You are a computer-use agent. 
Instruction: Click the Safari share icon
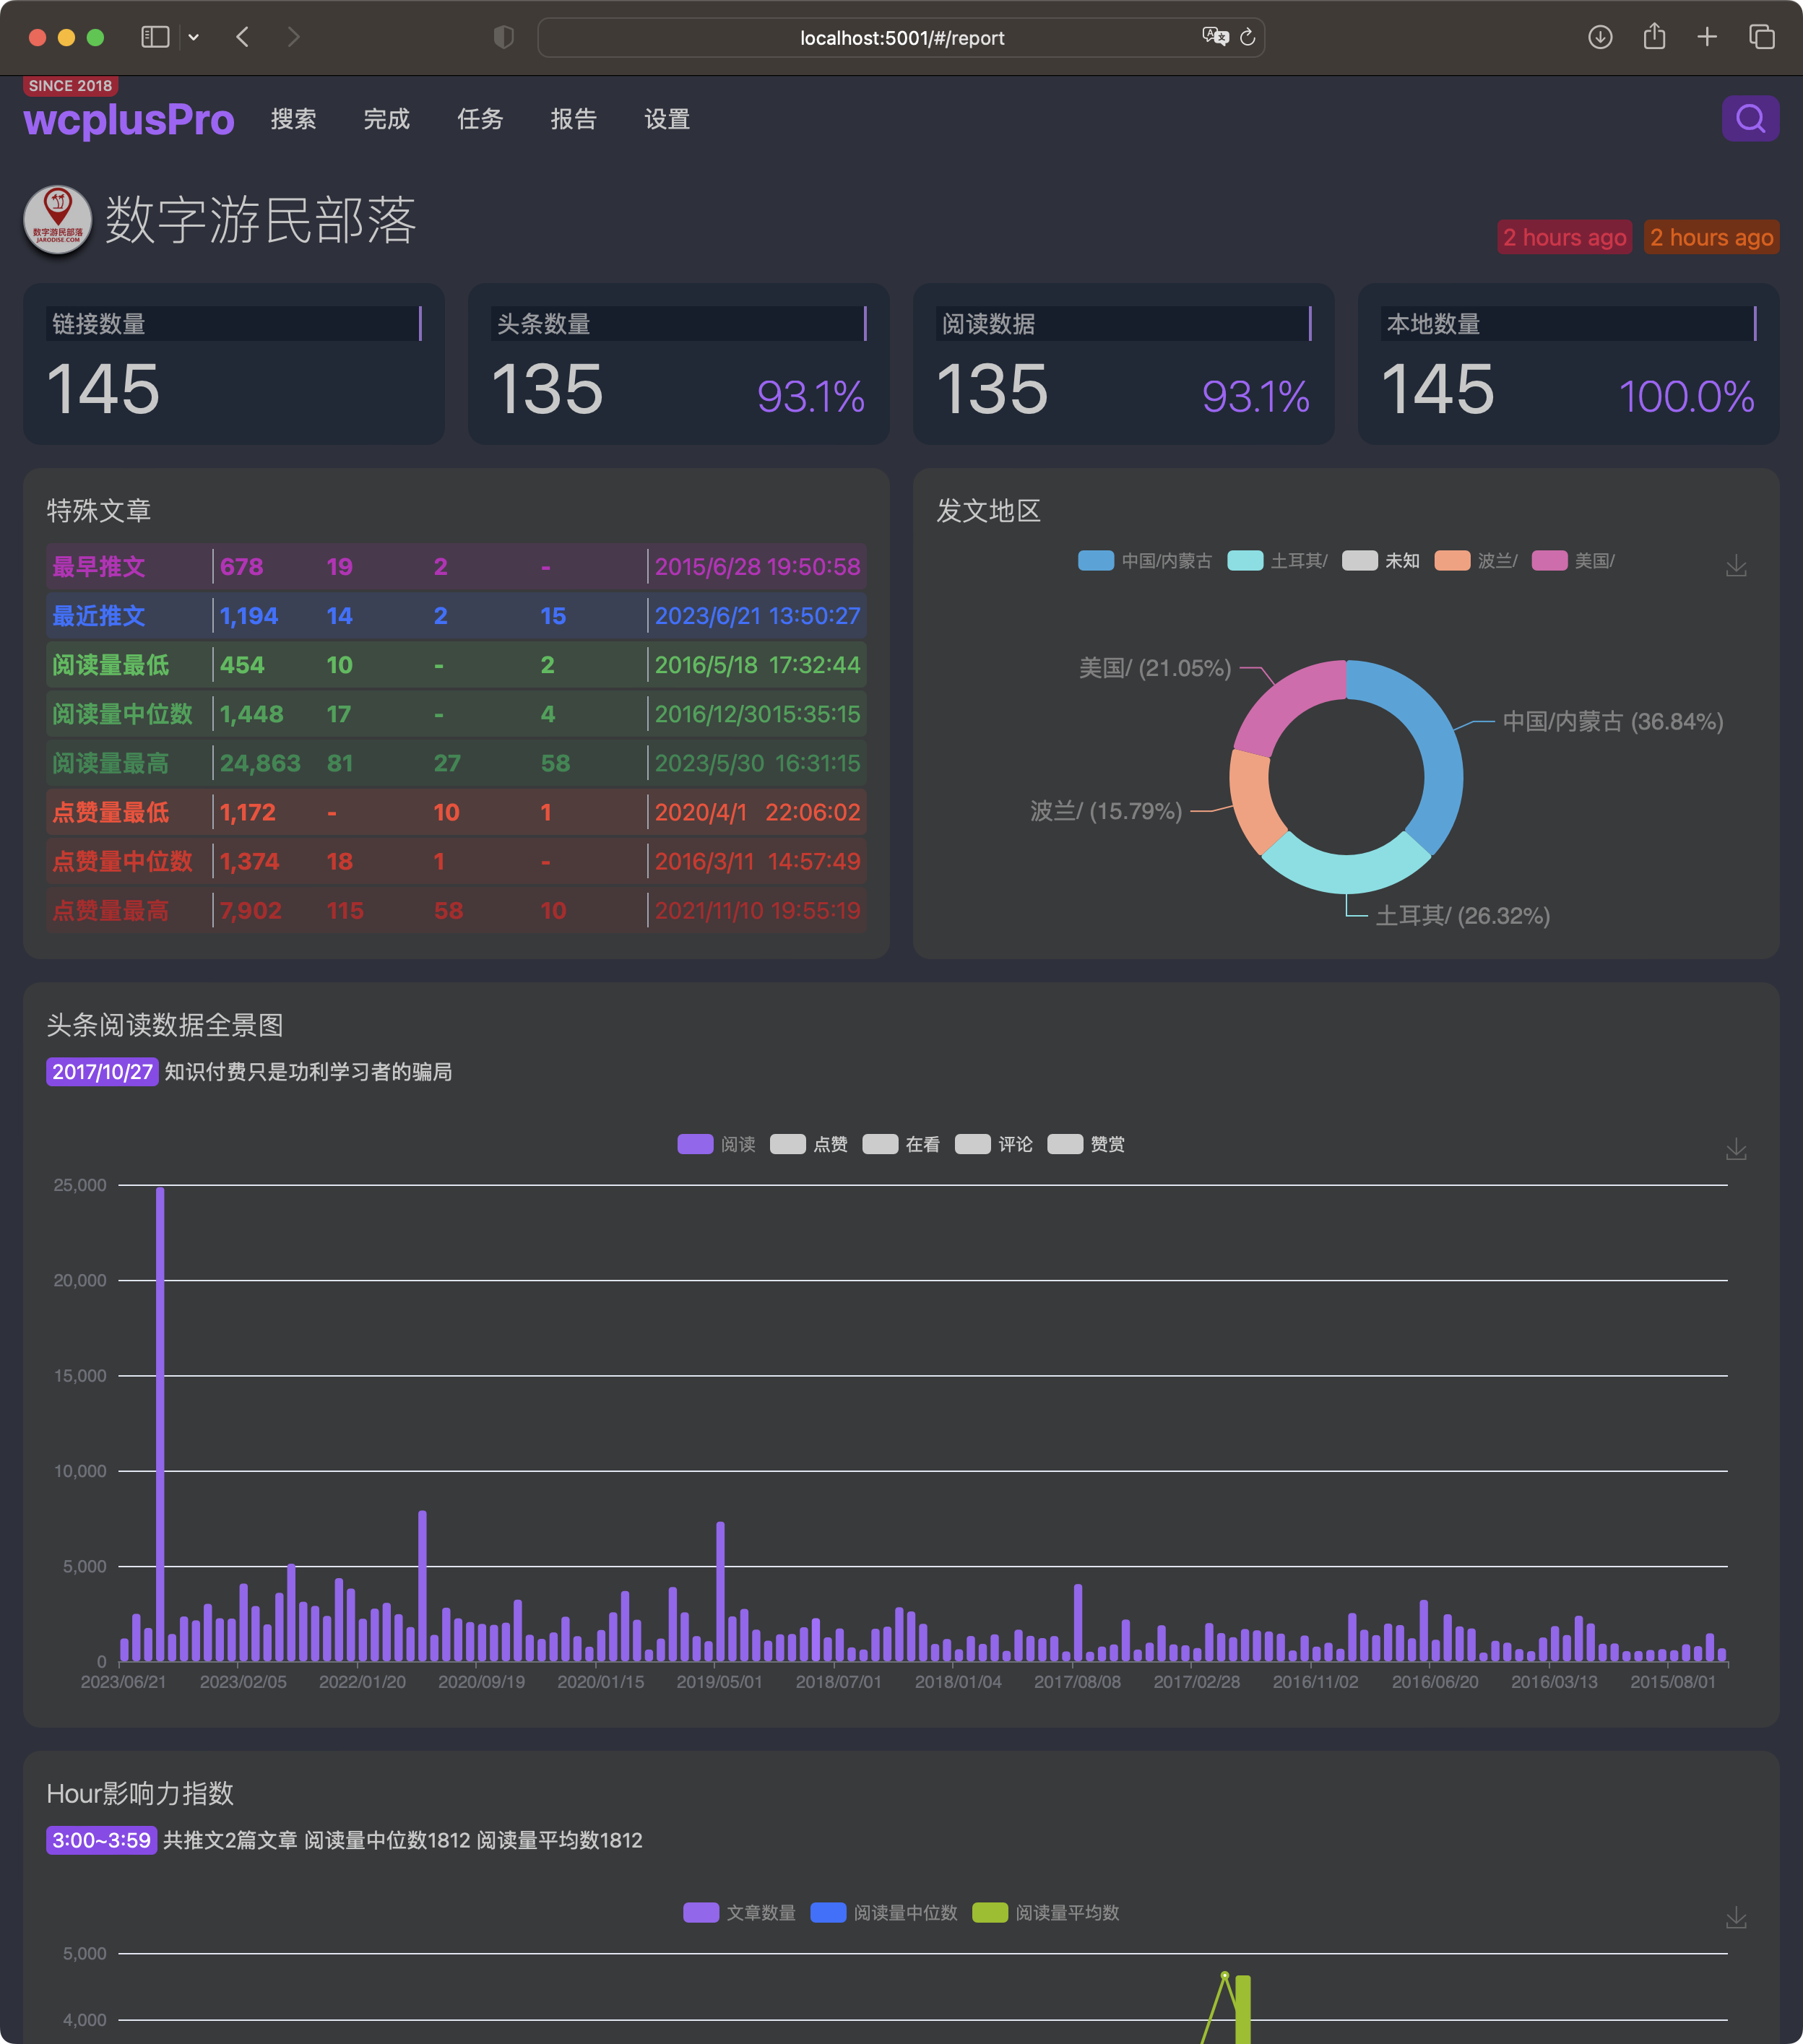[x=1654, y=37]
